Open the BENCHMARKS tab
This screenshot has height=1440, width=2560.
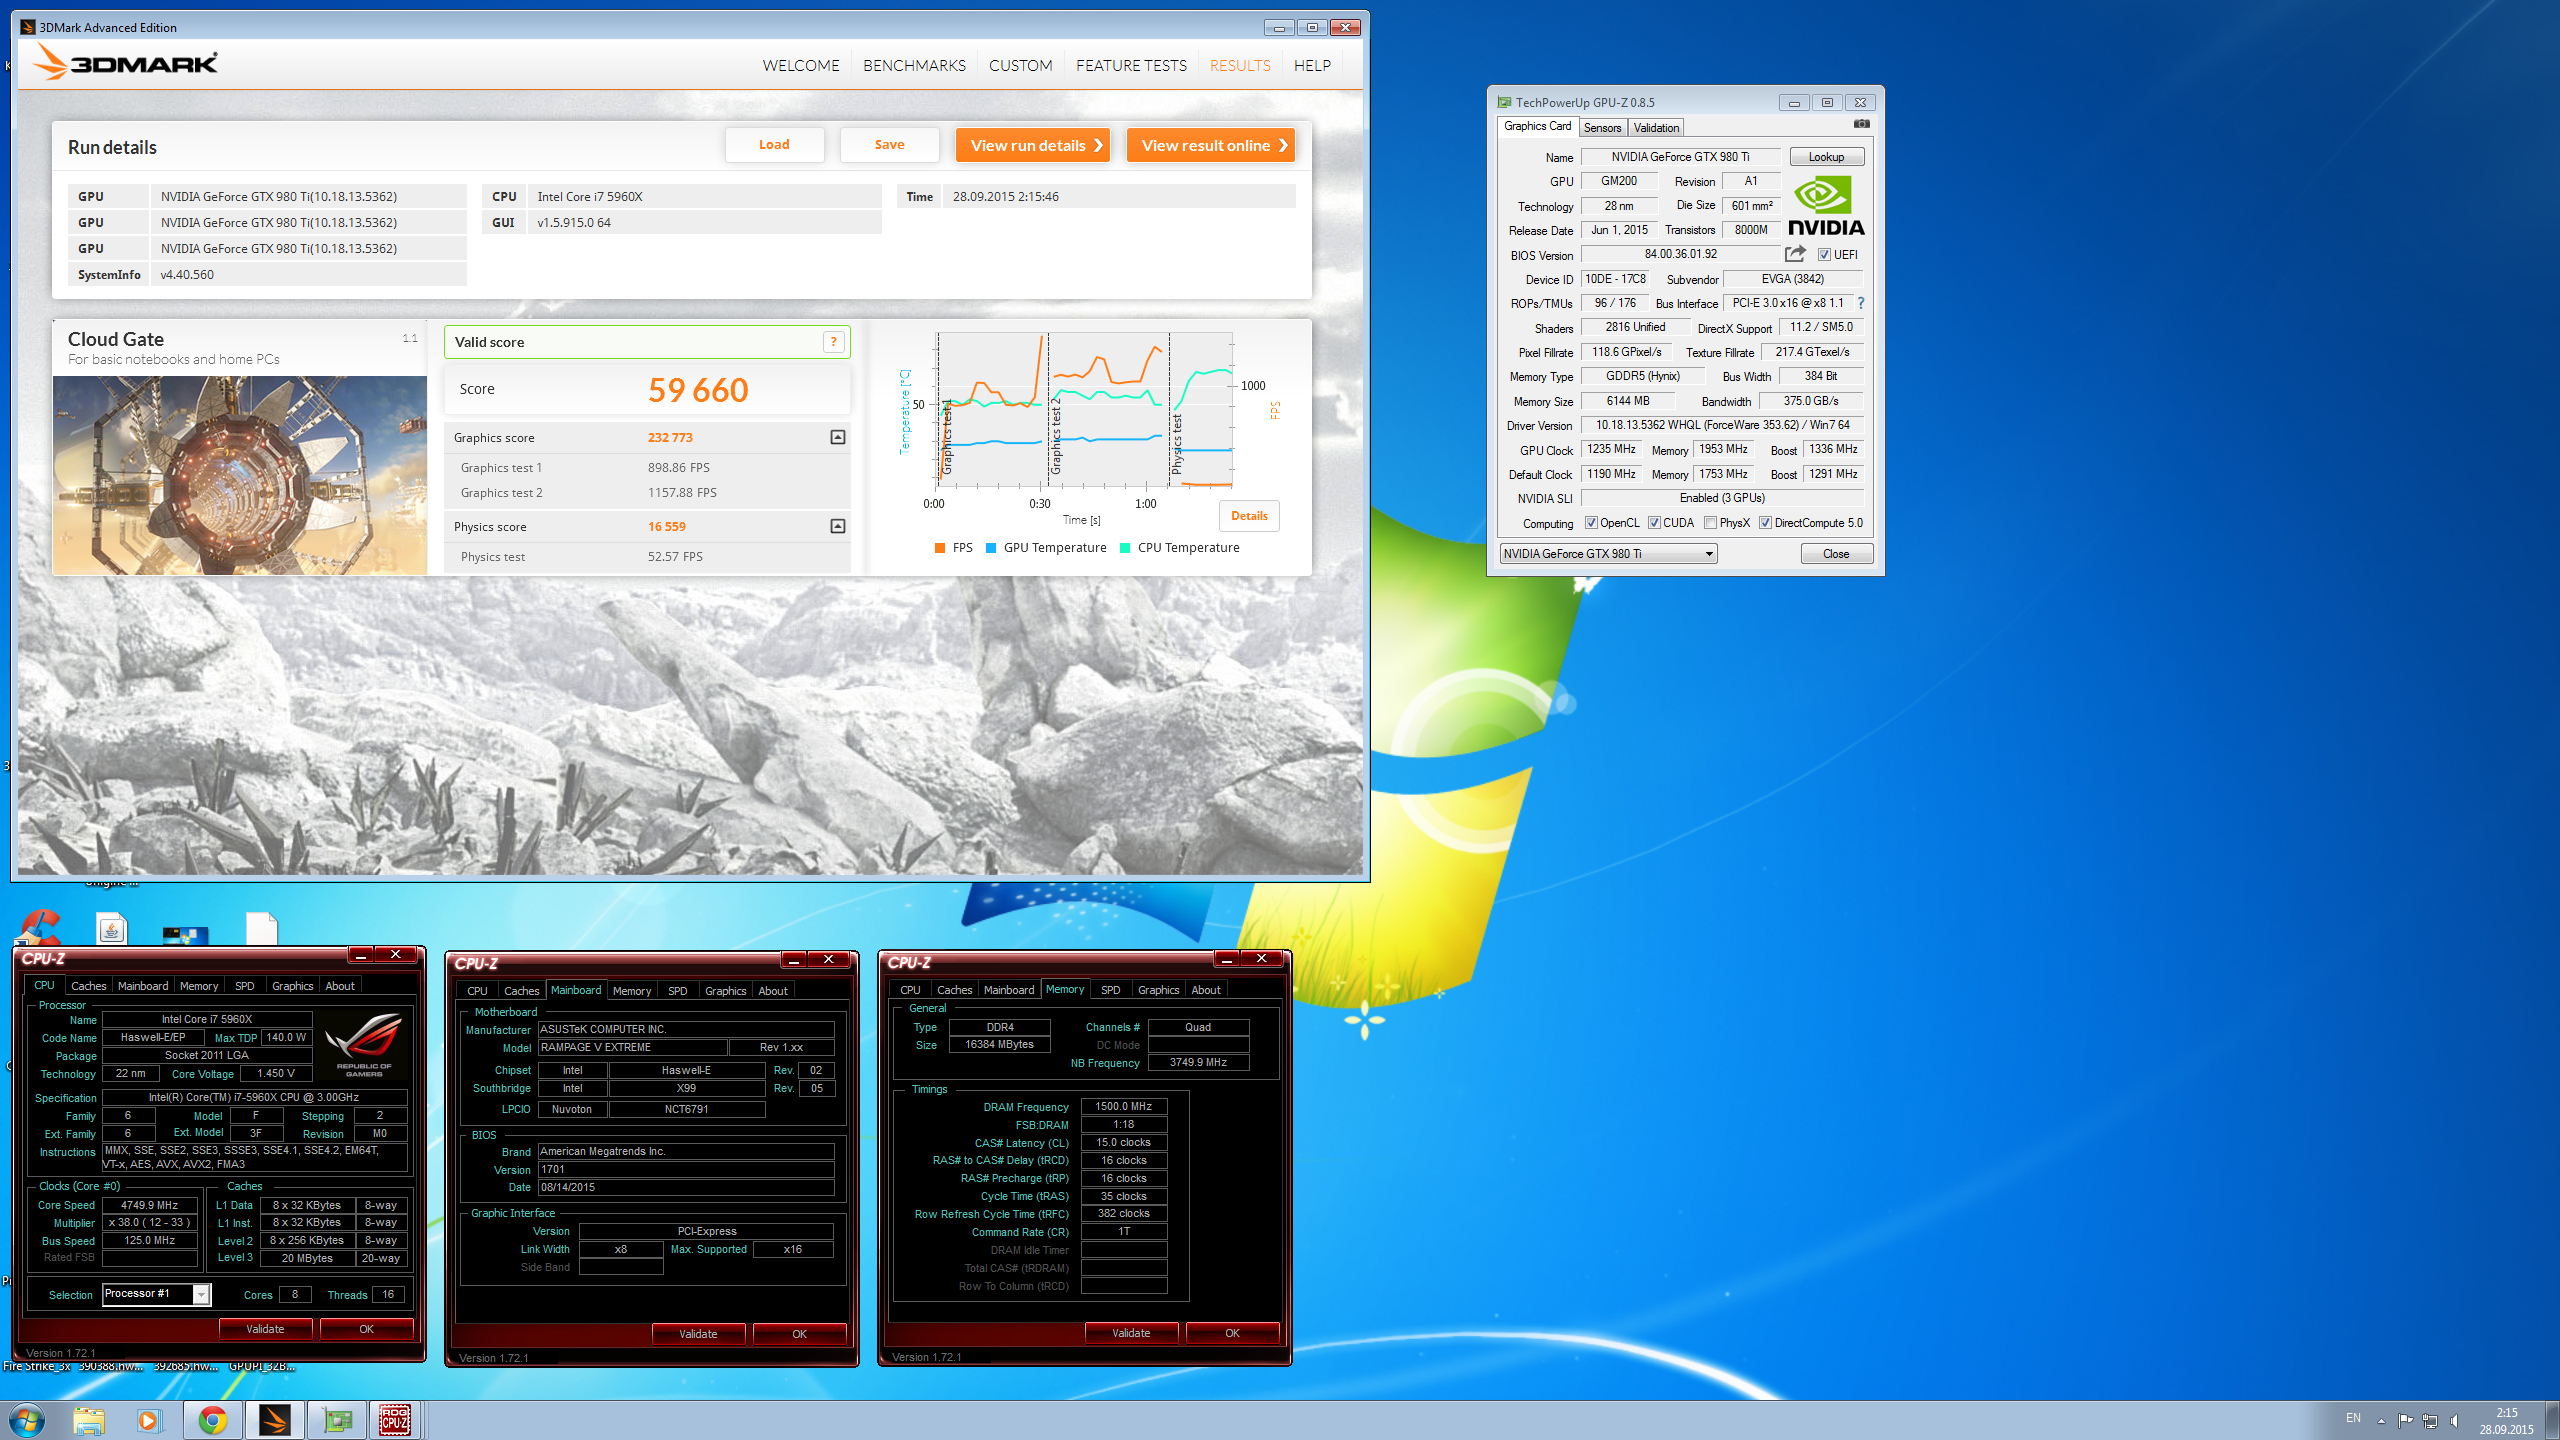914,65
